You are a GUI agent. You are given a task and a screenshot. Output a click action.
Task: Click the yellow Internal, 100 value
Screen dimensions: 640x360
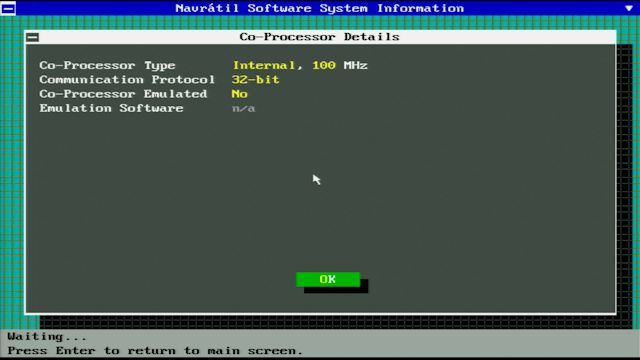pyautogui.click(x=284, y=65)
